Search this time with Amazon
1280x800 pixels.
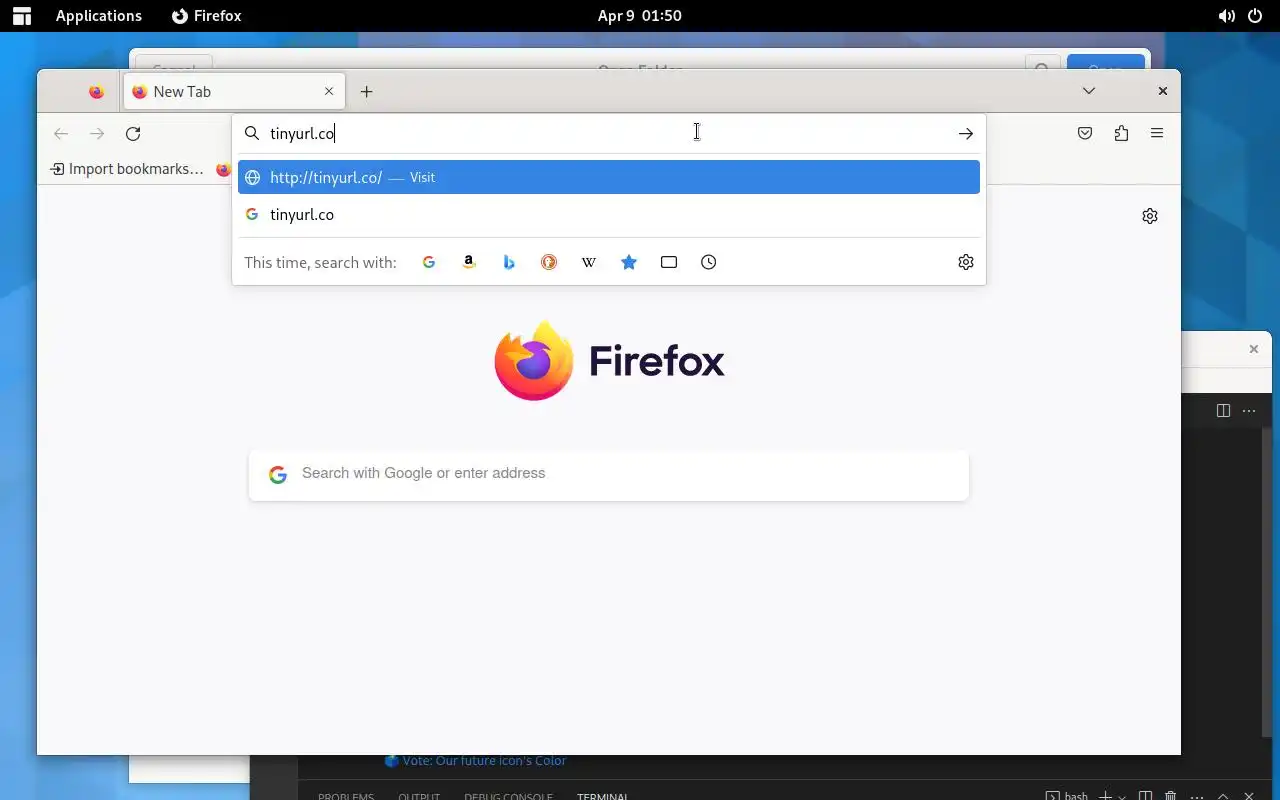tap(469, 262)
